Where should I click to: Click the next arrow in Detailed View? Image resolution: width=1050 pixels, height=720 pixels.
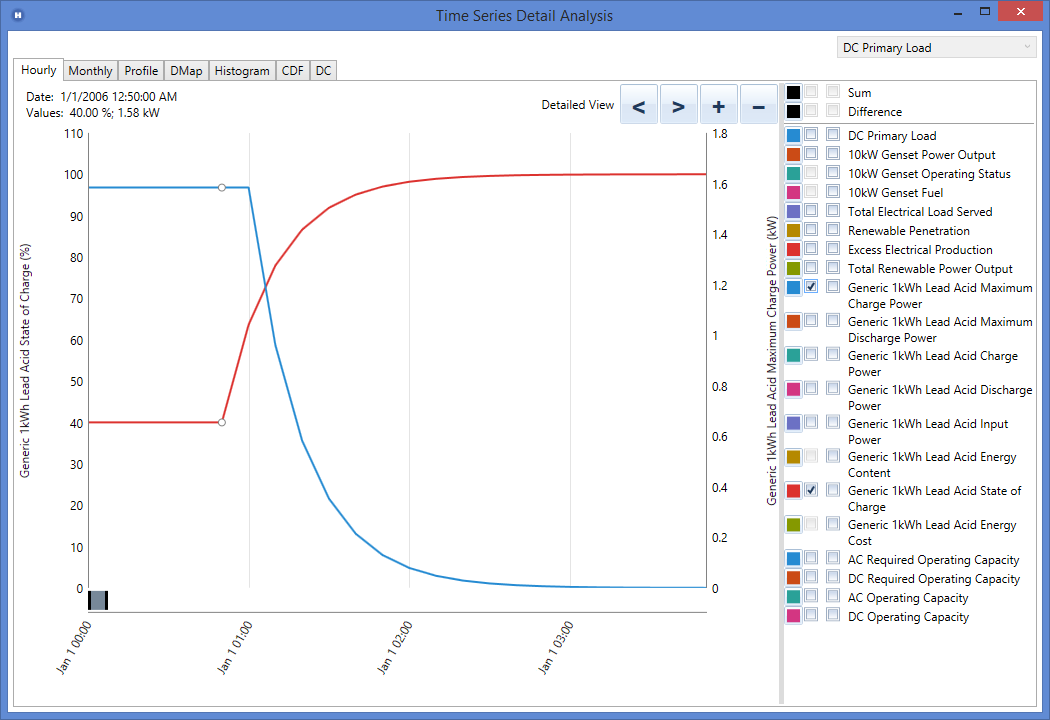[x=678, y=105]
